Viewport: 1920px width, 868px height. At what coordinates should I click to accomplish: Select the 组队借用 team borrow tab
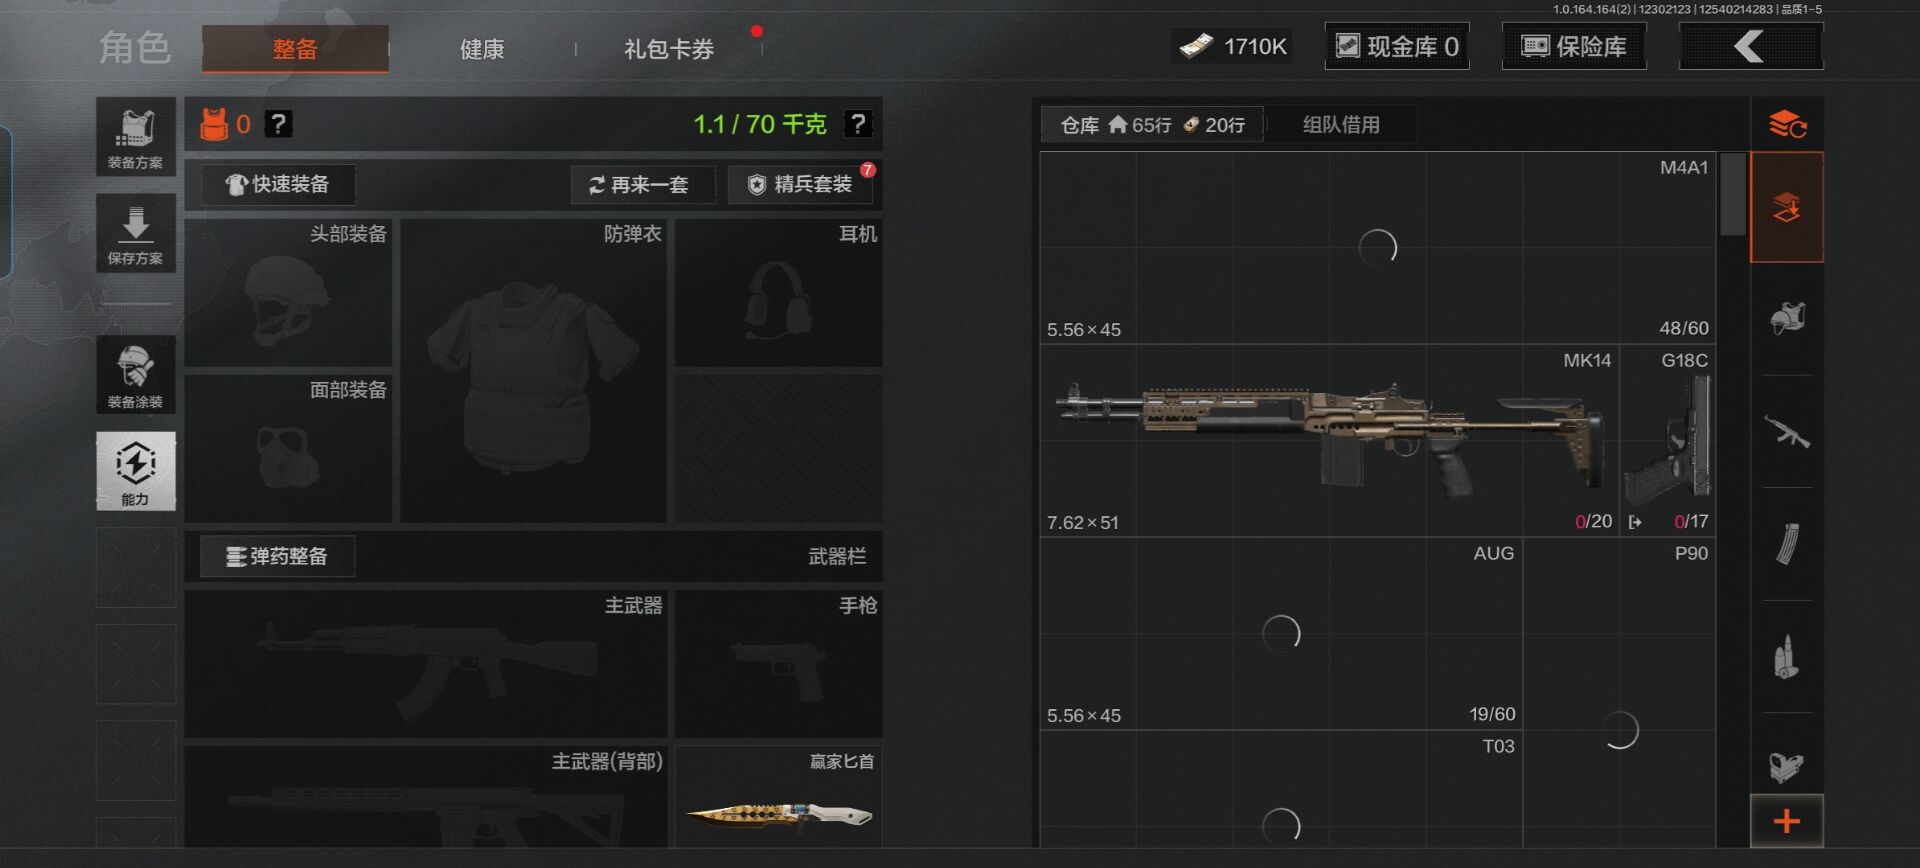pos(1341,125)
